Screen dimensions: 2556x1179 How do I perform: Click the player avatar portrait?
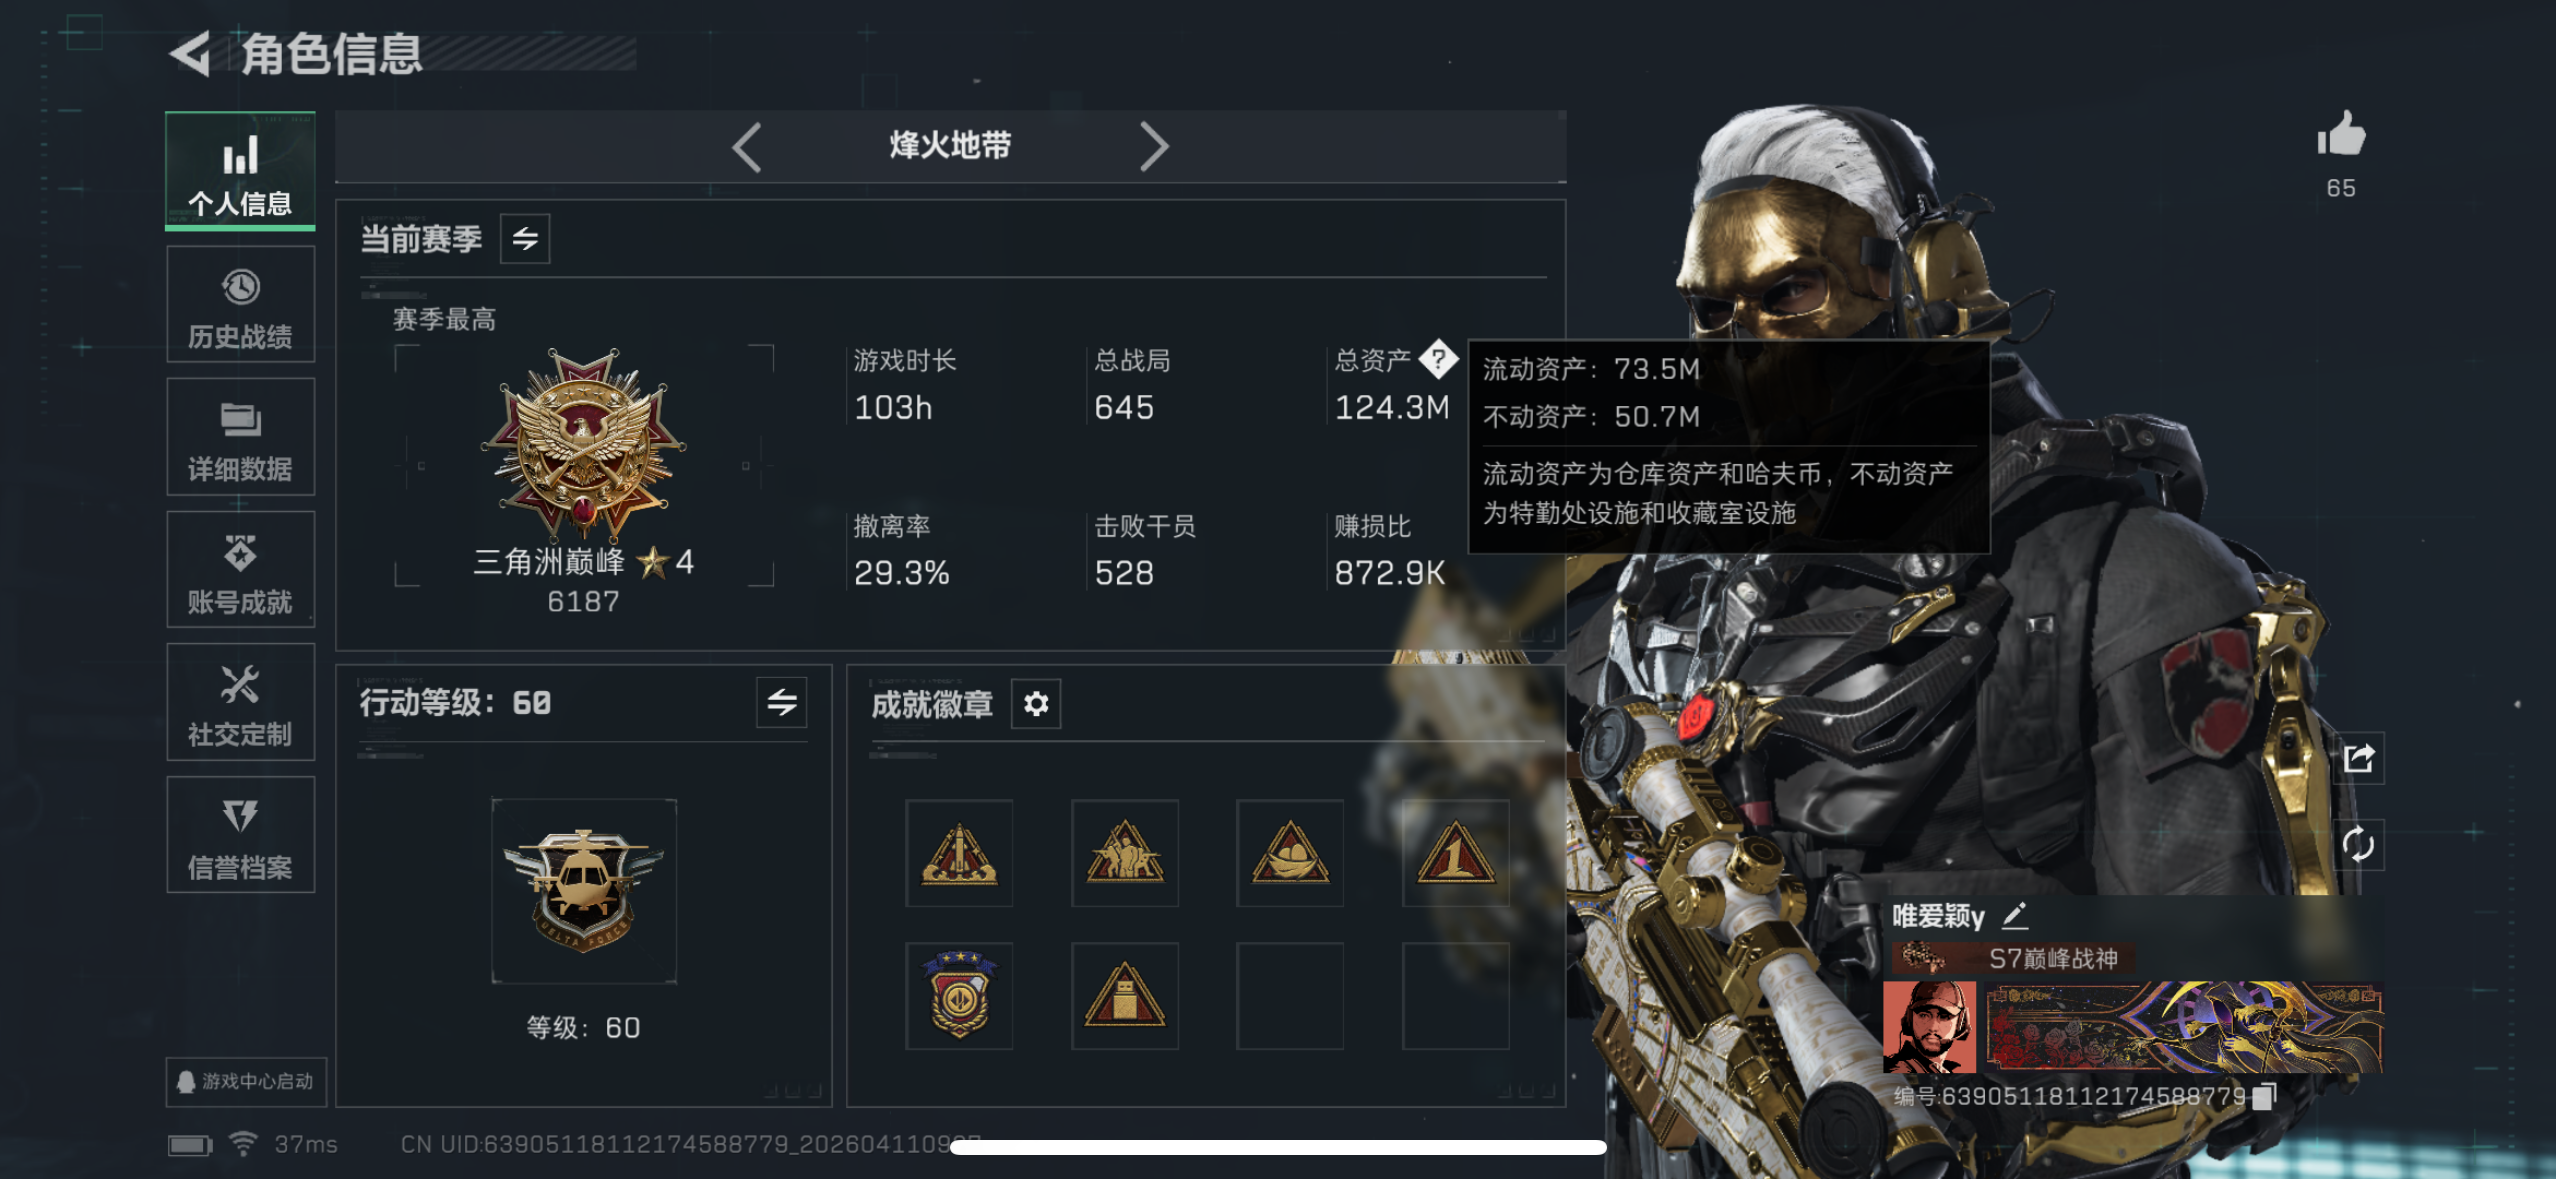(1930, 1027)
